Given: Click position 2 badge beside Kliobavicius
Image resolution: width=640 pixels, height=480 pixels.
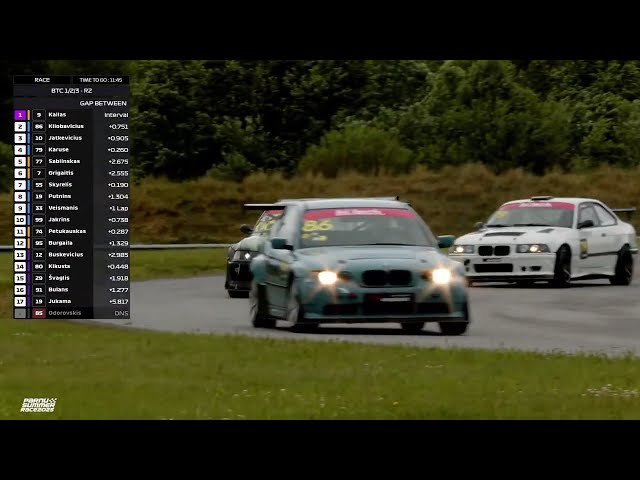Looking at the screenshot, I should [x=20, y=126].
